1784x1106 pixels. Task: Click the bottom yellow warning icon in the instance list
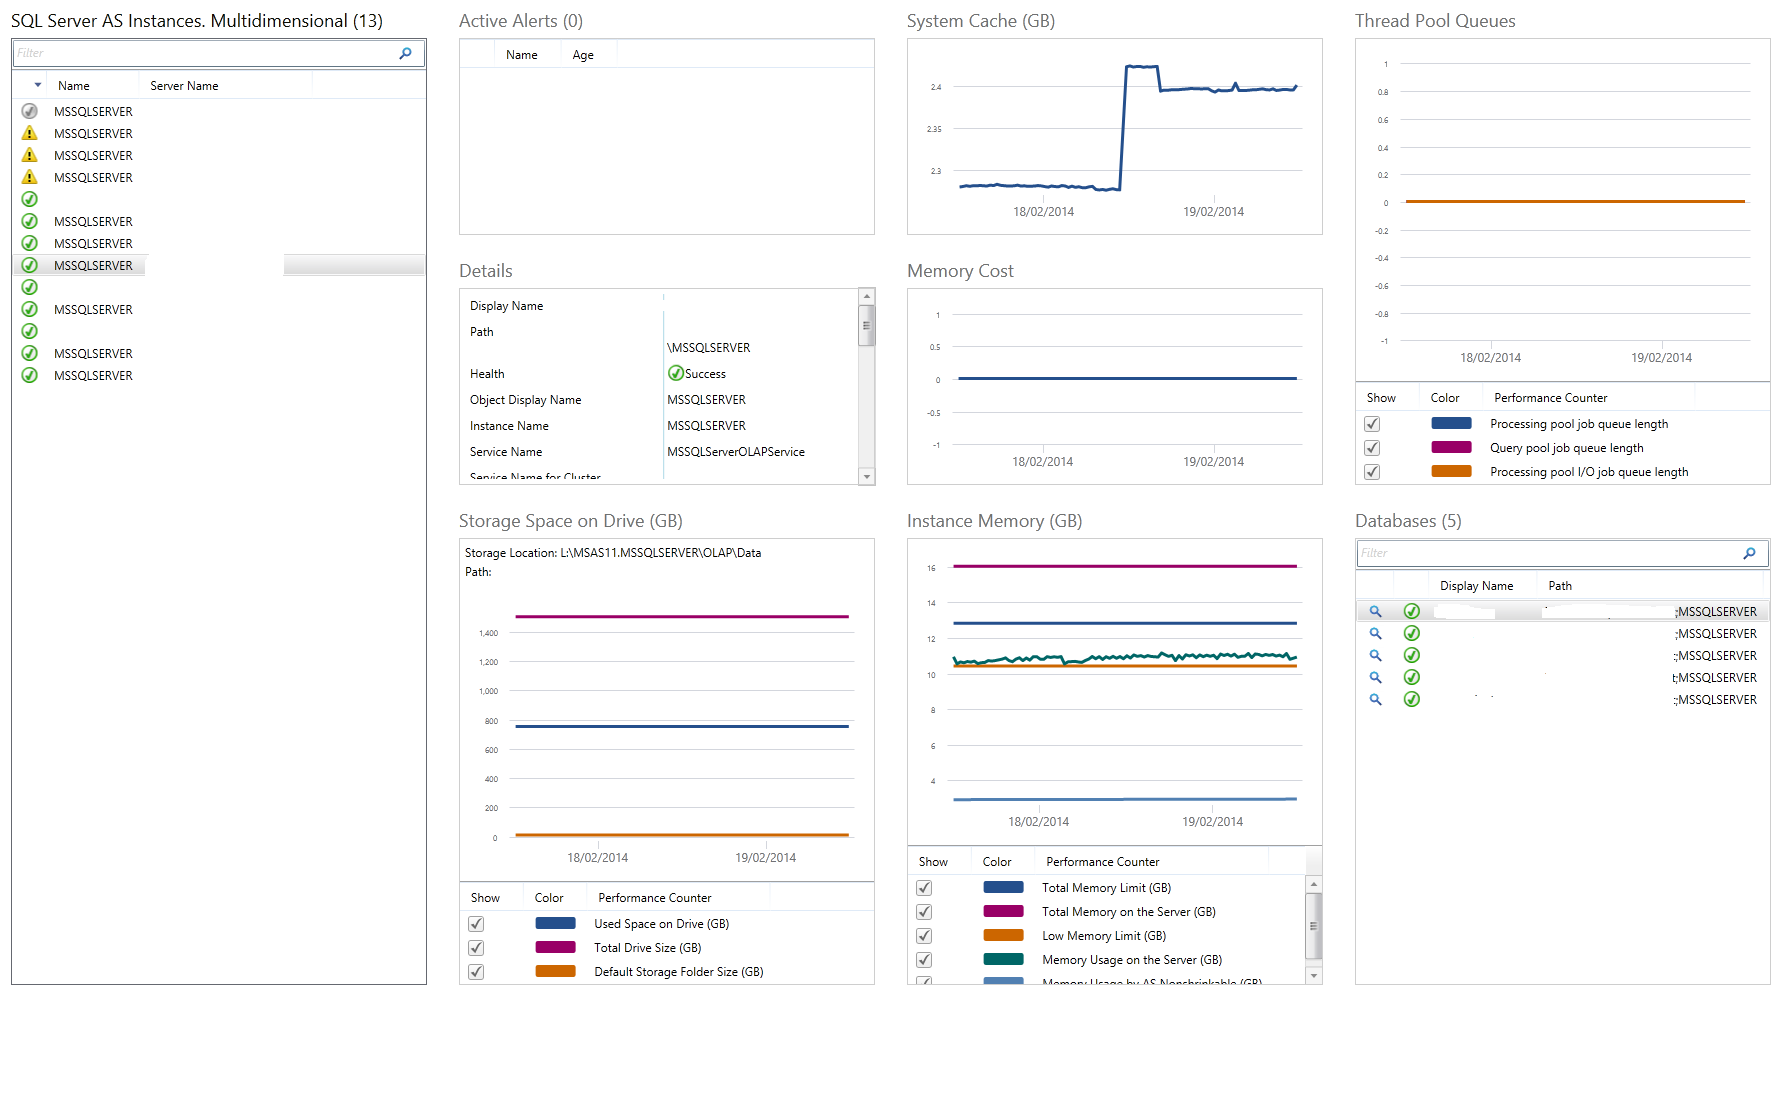tap(30, 177)
